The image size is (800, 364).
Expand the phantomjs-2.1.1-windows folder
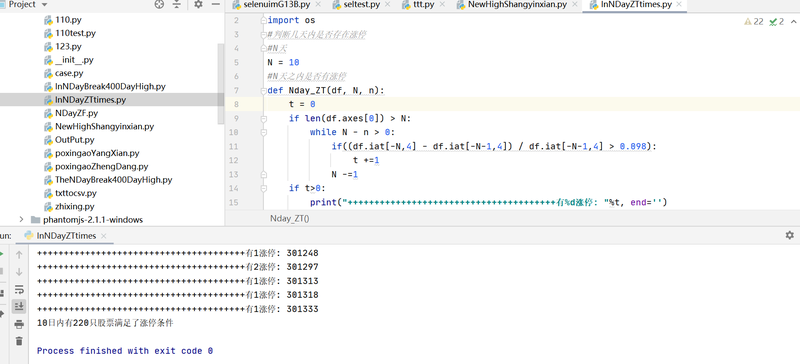[x=21, y=220]
